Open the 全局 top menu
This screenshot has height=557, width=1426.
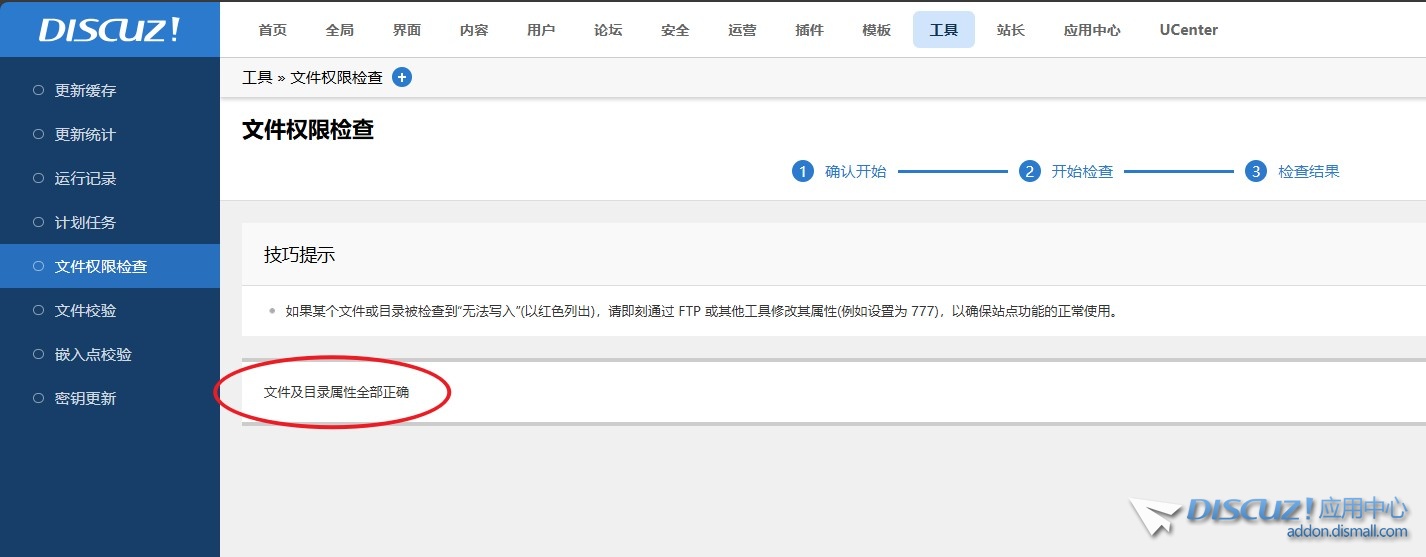[339, 30]
